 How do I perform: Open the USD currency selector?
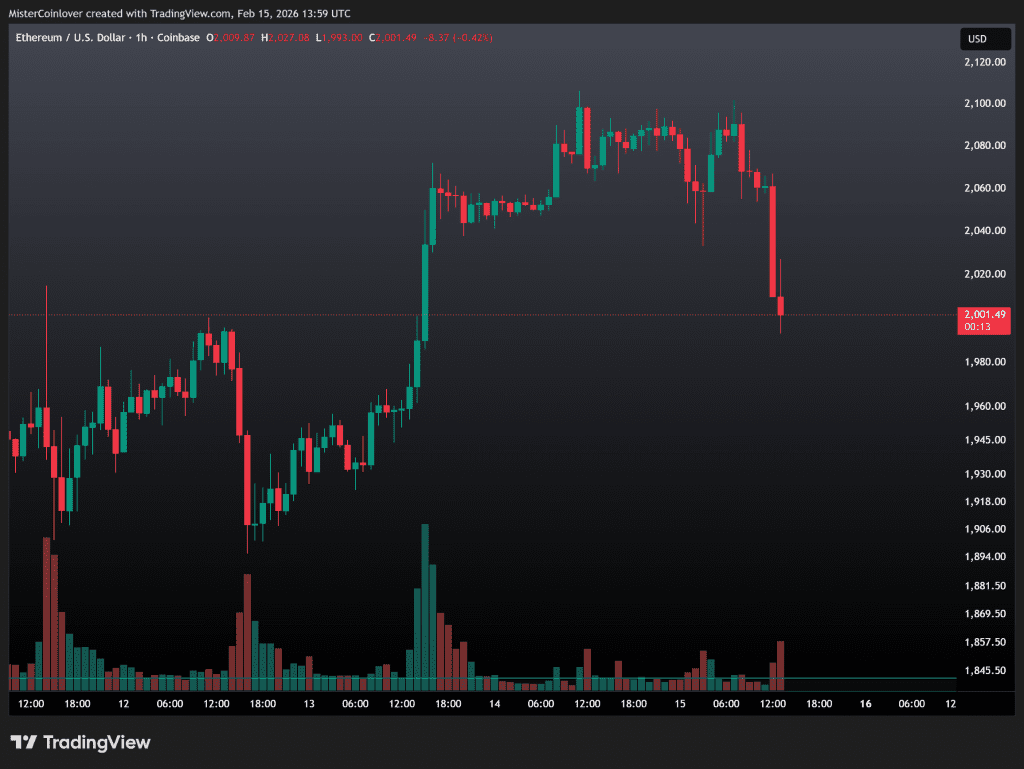tap(976, 39)
